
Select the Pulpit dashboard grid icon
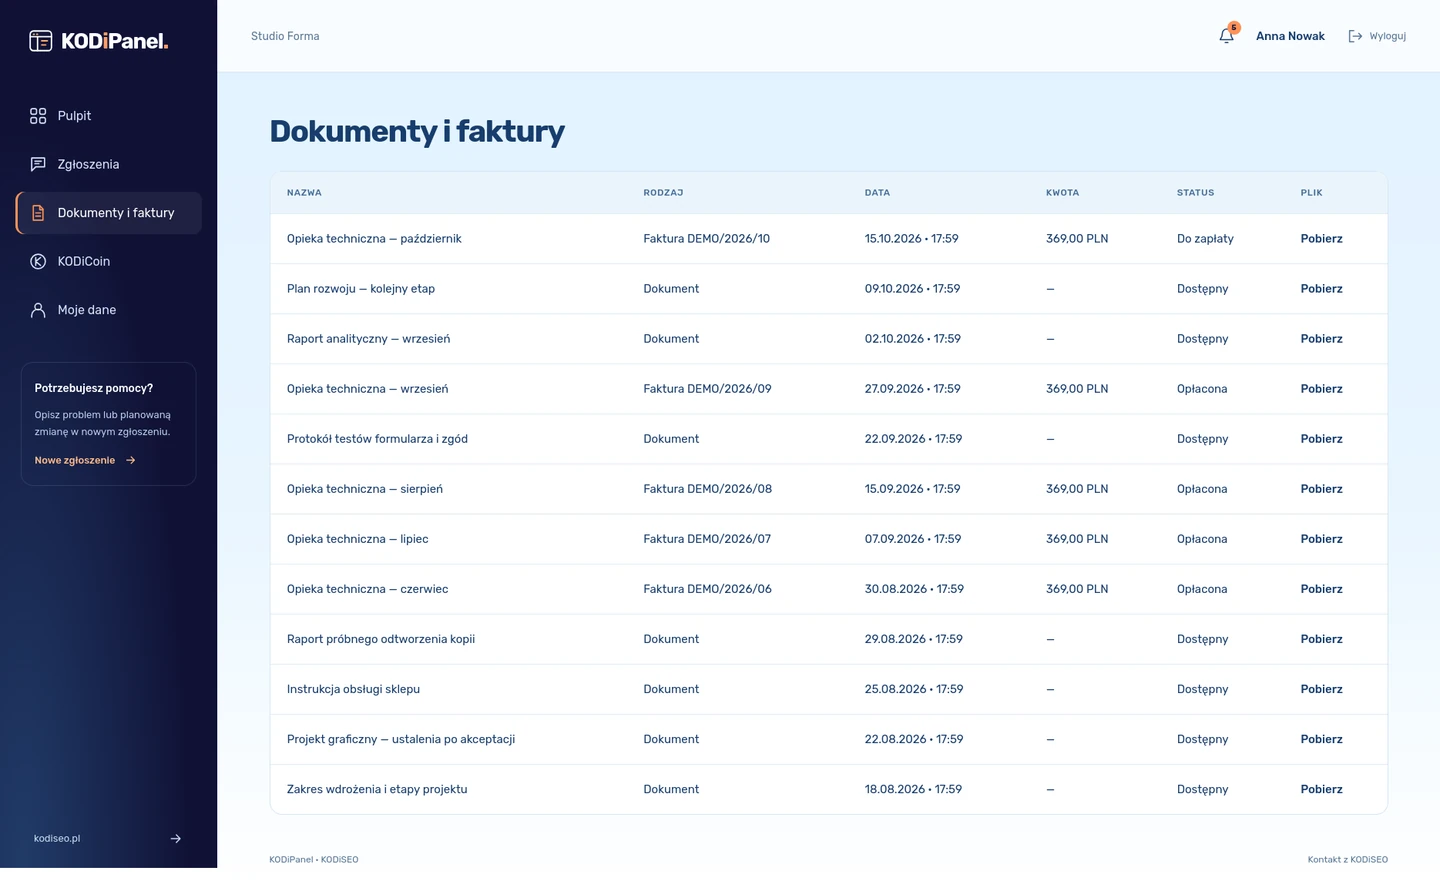[x=38, y=116]
